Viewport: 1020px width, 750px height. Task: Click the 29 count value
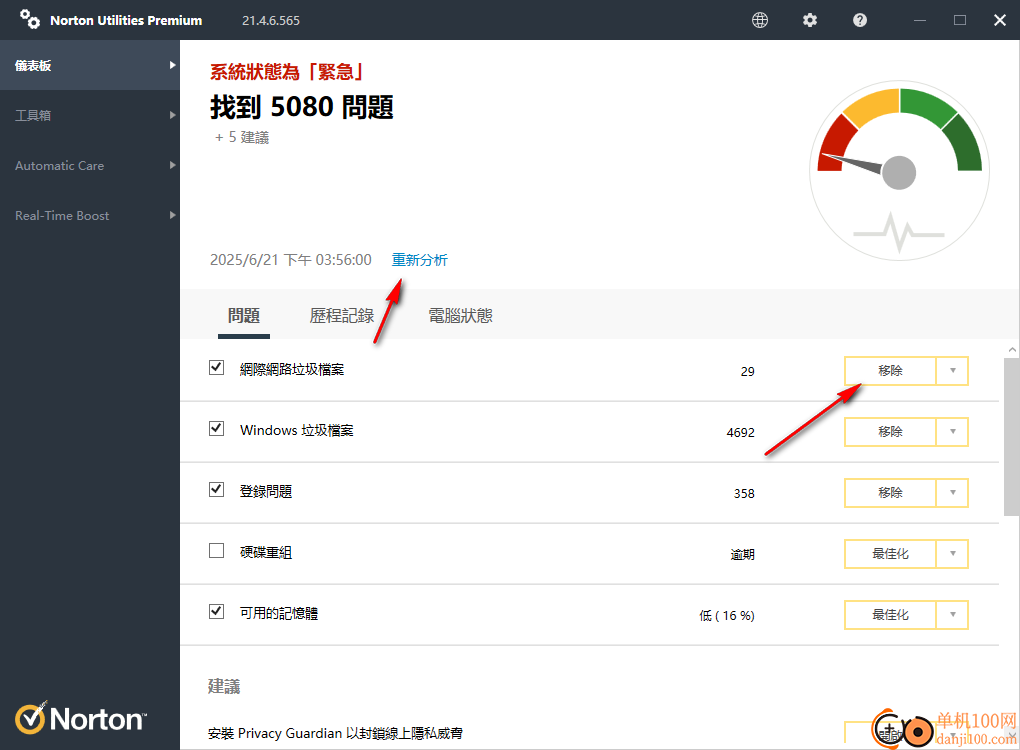click(x=747, y=371)
